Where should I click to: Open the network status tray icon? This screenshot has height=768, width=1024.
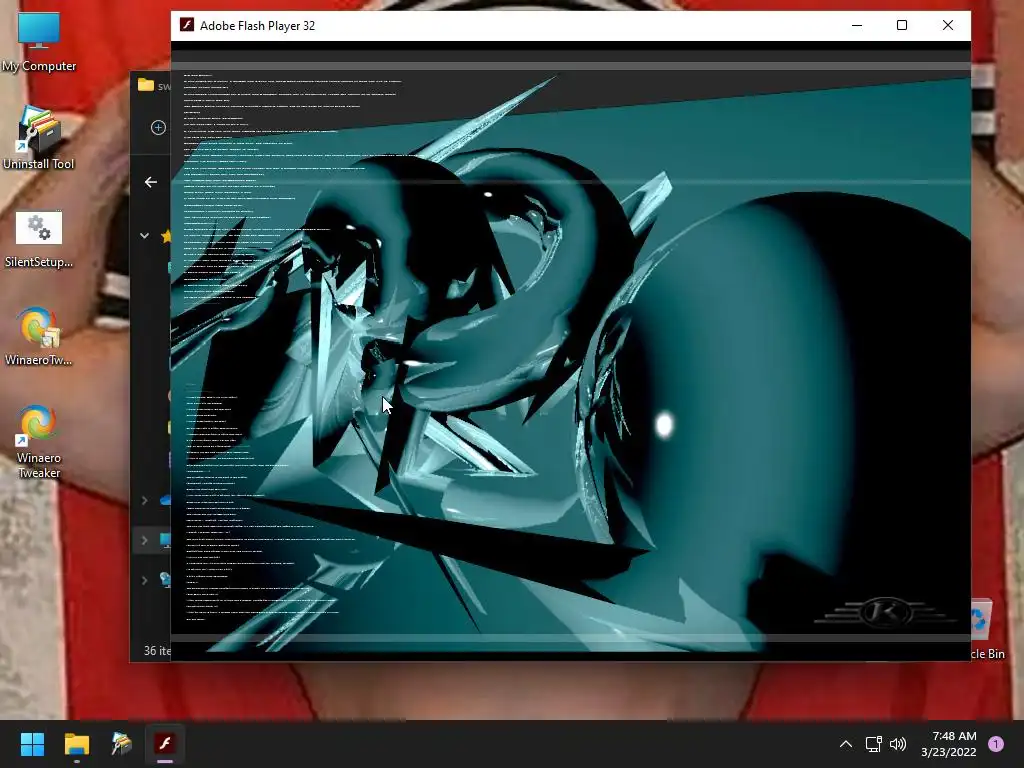click(873, 744)
